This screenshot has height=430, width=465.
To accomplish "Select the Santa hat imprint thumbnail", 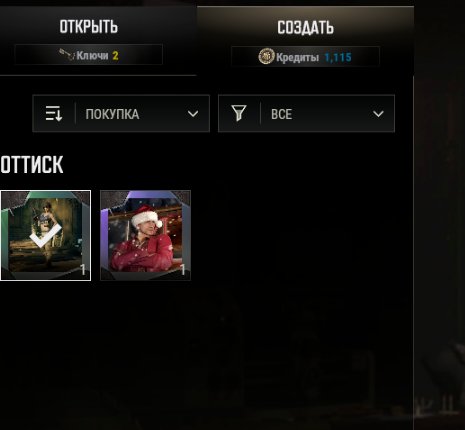I will click(x=145, y=235).
